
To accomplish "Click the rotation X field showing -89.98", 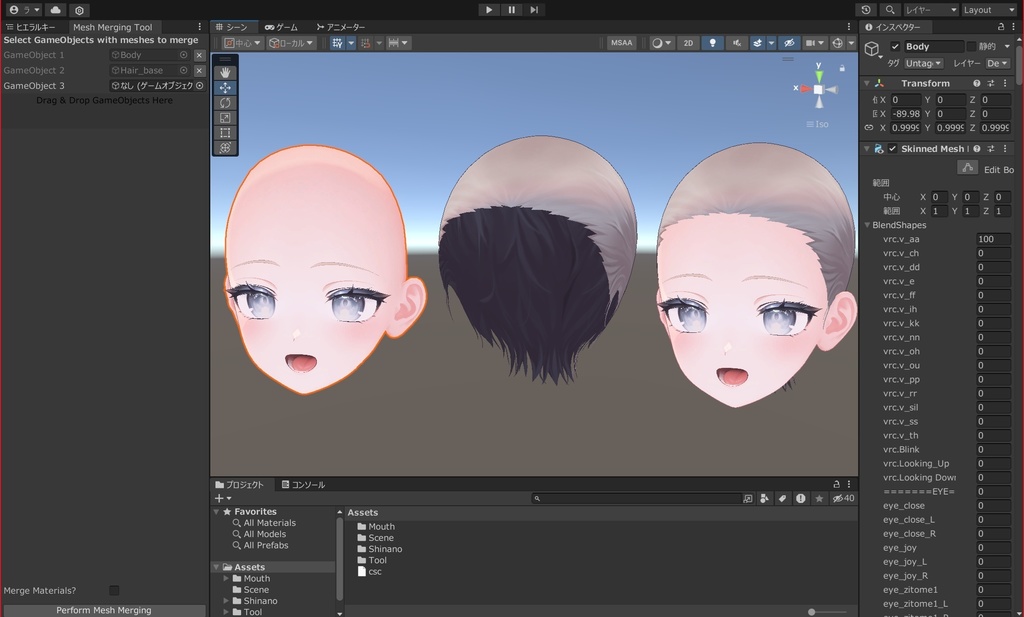I will coord(906,114).
